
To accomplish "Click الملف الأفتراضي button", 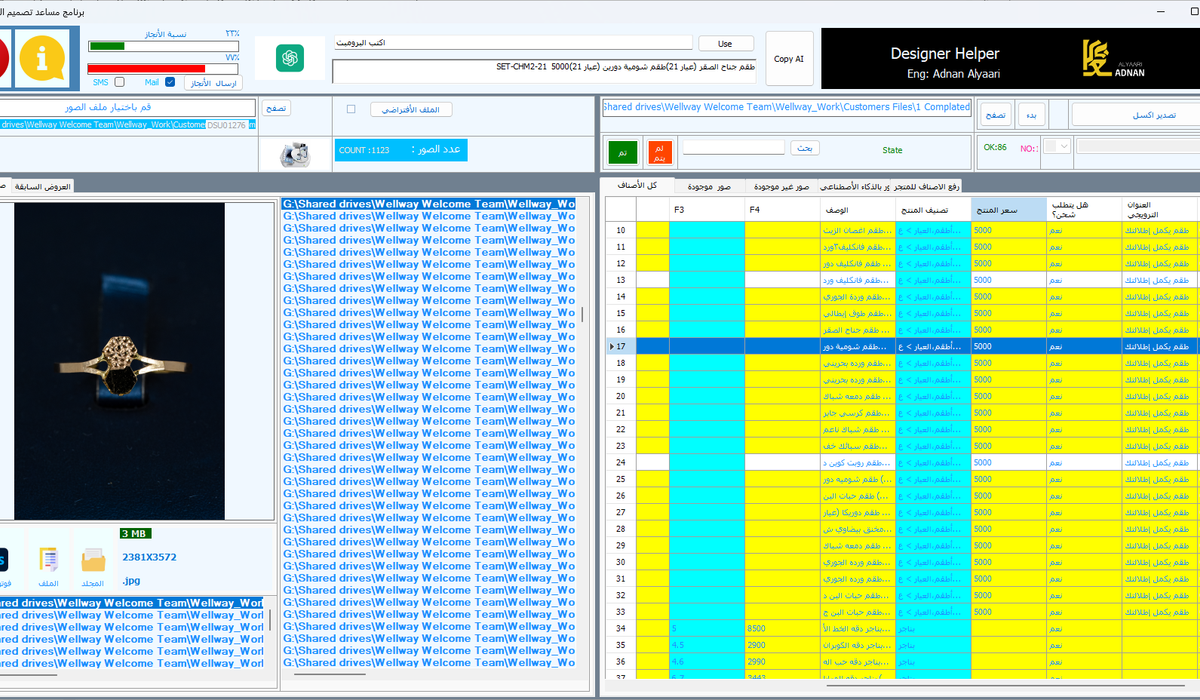I will [x=411, y=109].
